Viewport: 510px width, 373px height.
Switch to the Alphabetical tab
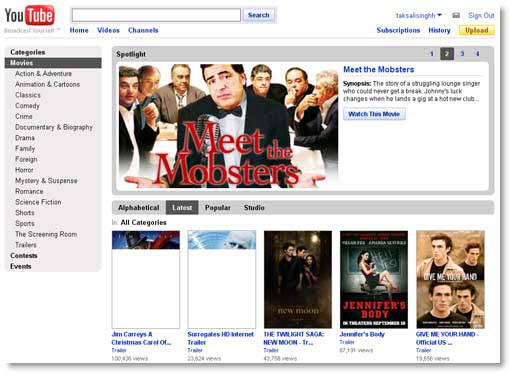tap(139, 208)
